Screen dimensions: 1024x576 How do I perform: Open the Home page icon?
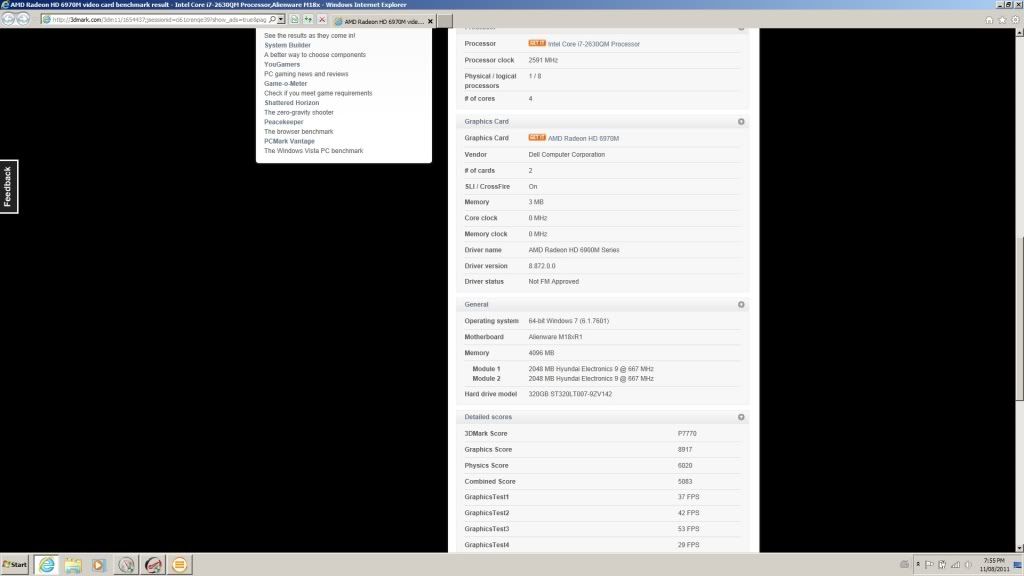coord(989,20)
